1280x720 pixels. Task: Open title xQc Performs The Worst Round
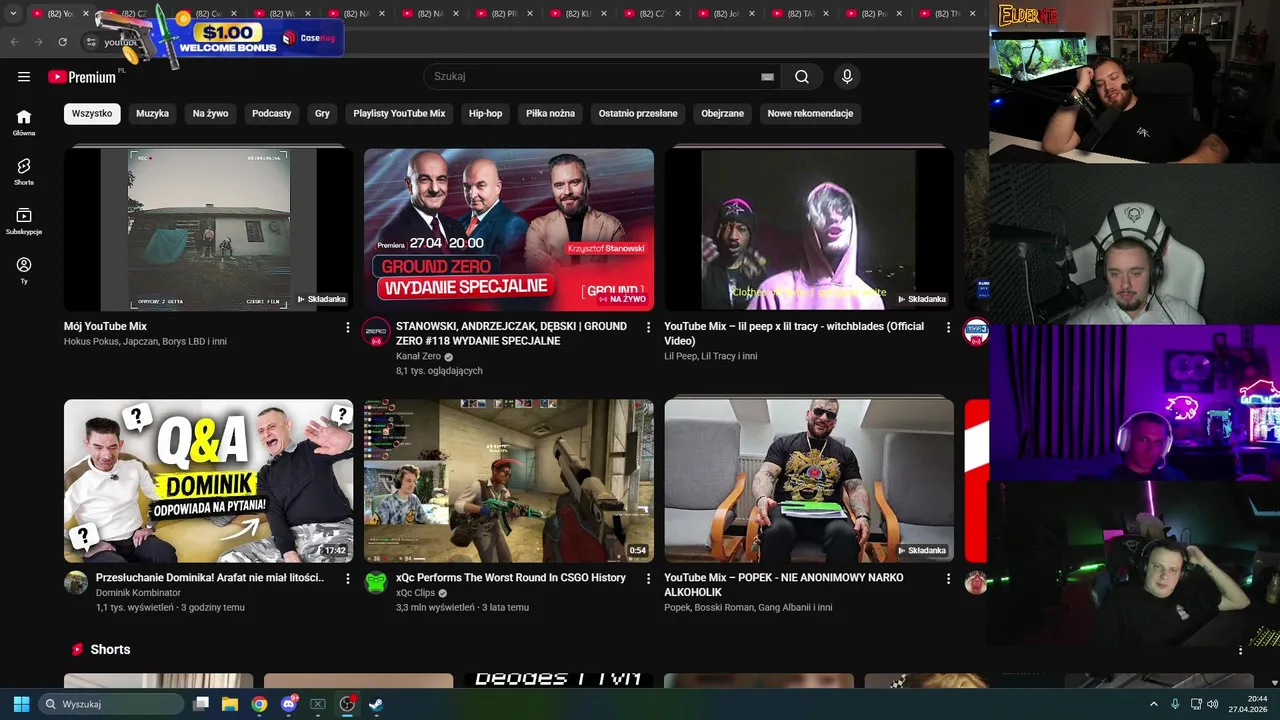coord(511,578)
